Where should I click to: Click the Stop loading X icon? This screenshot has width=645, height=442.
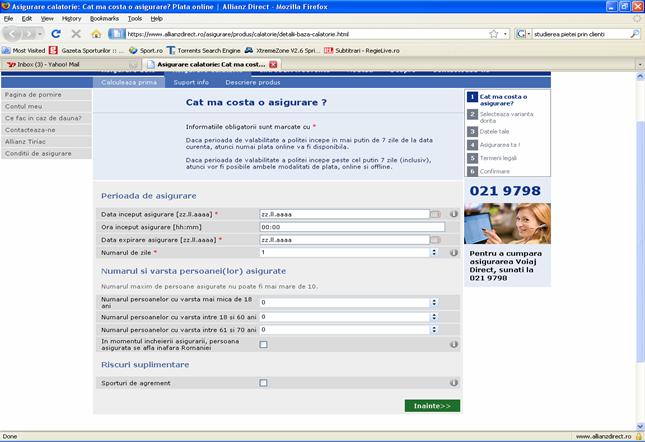(x=76, y=34)
